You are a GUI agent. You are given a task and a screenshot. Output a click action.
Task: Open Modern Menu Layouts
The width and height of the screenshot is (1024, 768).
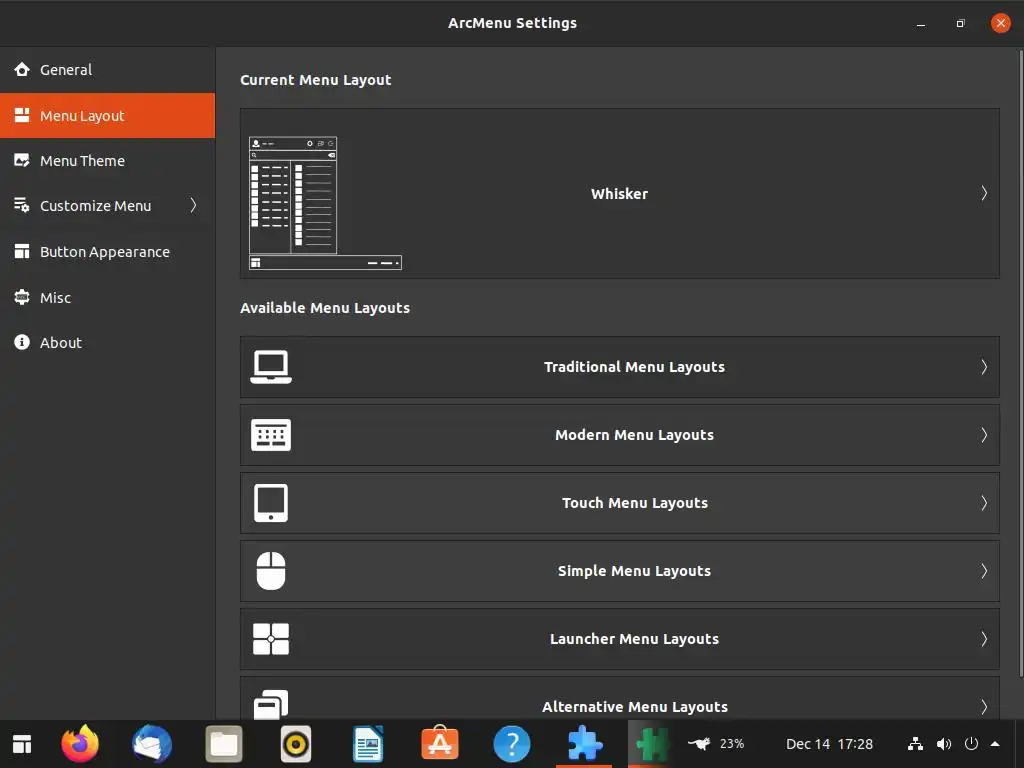pyautogui.click(x=619, y=435)
